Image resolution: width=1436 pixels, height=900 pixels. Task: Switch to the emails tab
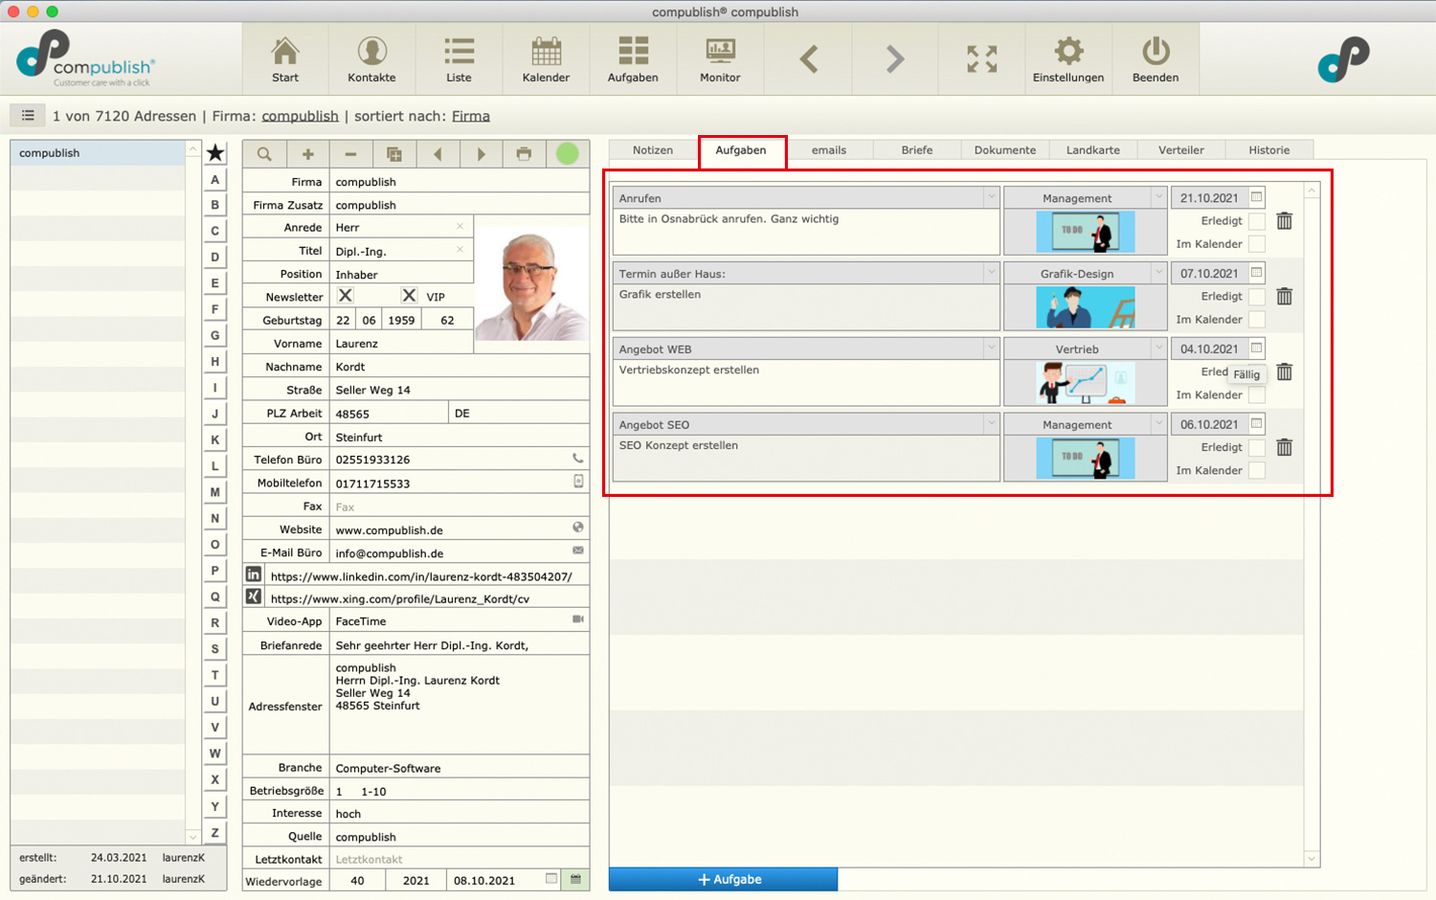[829, 150]
